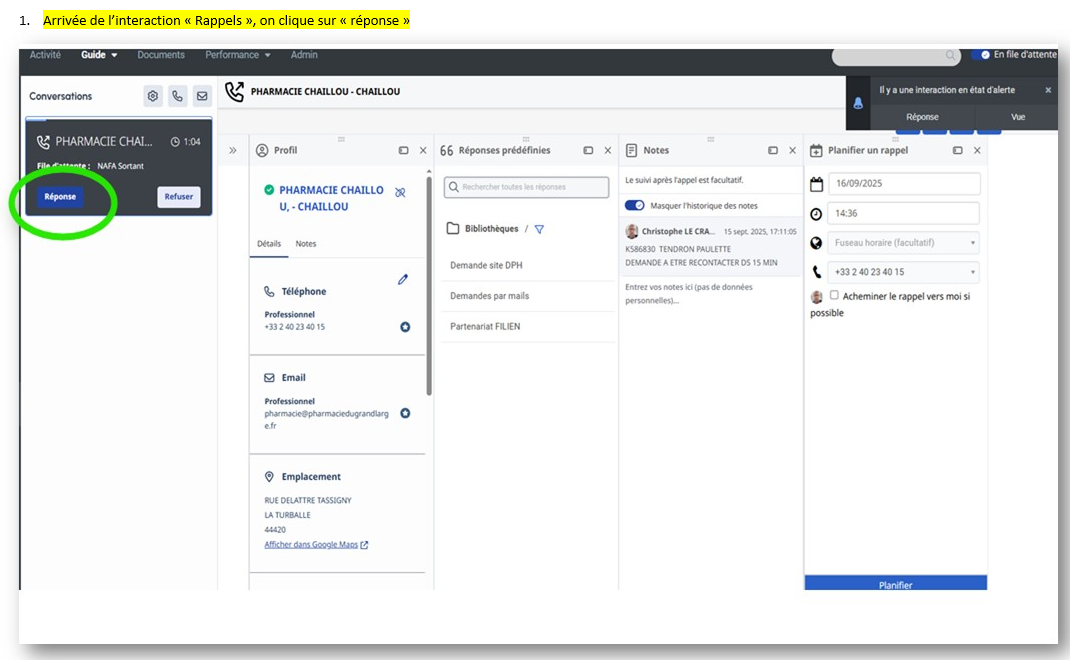Image resolution: width=1070 pixels, height=660 pixels.
Task: Click the phone icon beside Conversations
Action: click(x=177, y=96)
